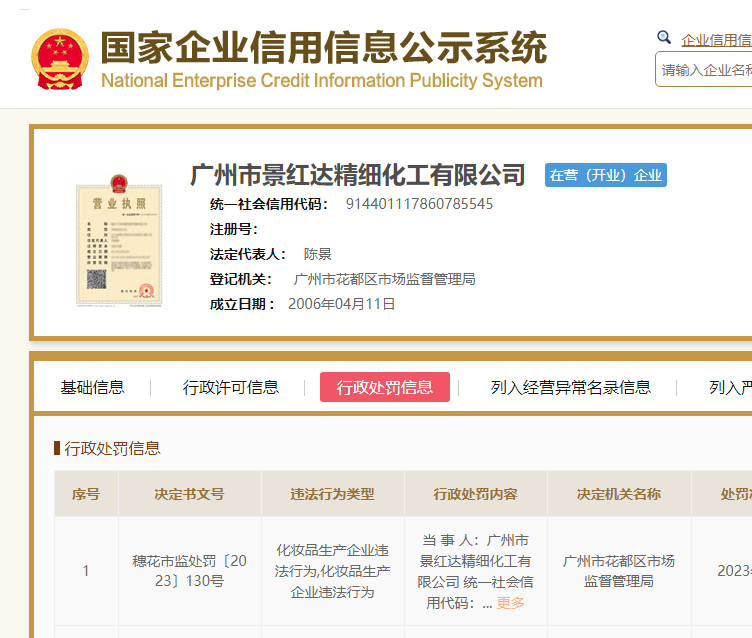This screenshot has height=638, width=752.
Task: Click the national emblem logo
Action: tap(59, 58)
